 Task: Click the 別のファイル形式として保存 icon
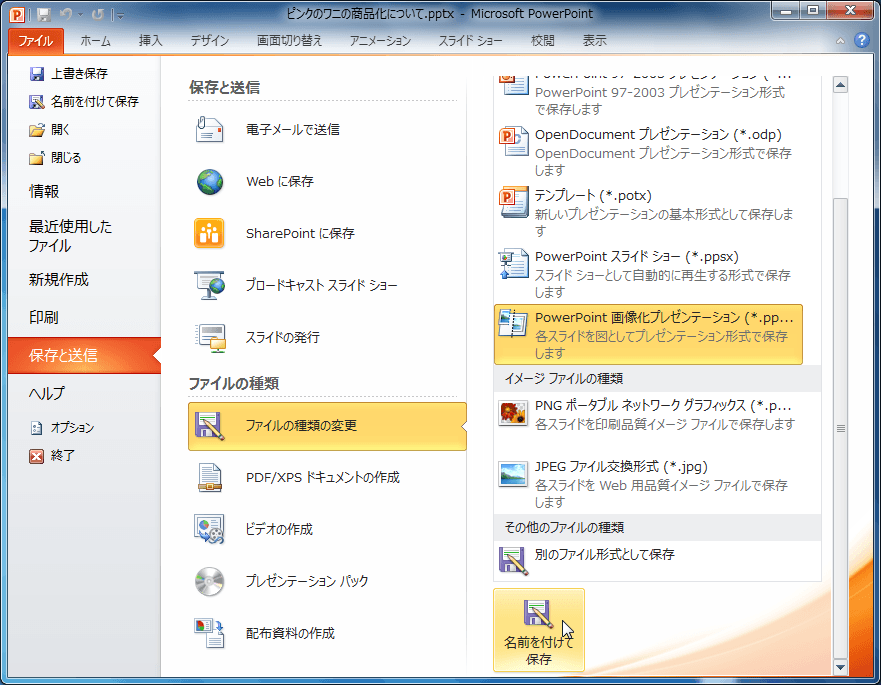pyautogui.click(x=514, y=561)
